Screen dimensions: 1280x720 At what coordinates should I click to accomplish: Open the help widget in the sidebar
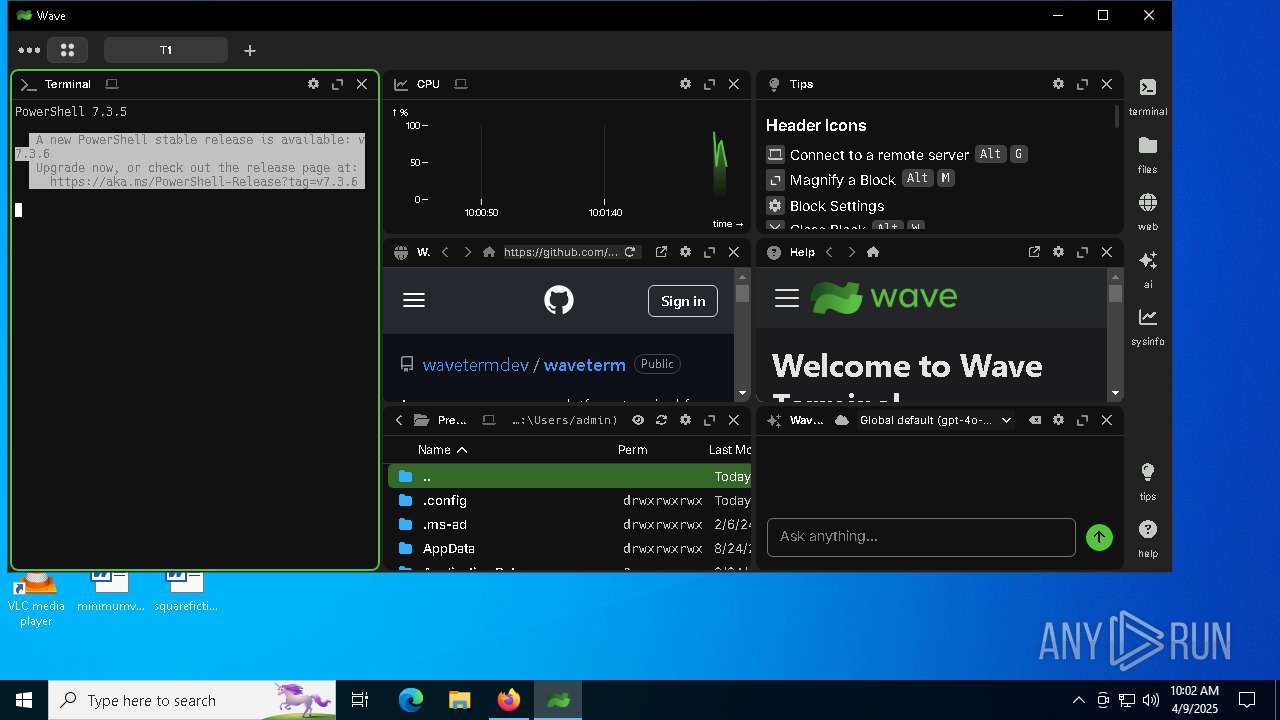pos(1148,538)
